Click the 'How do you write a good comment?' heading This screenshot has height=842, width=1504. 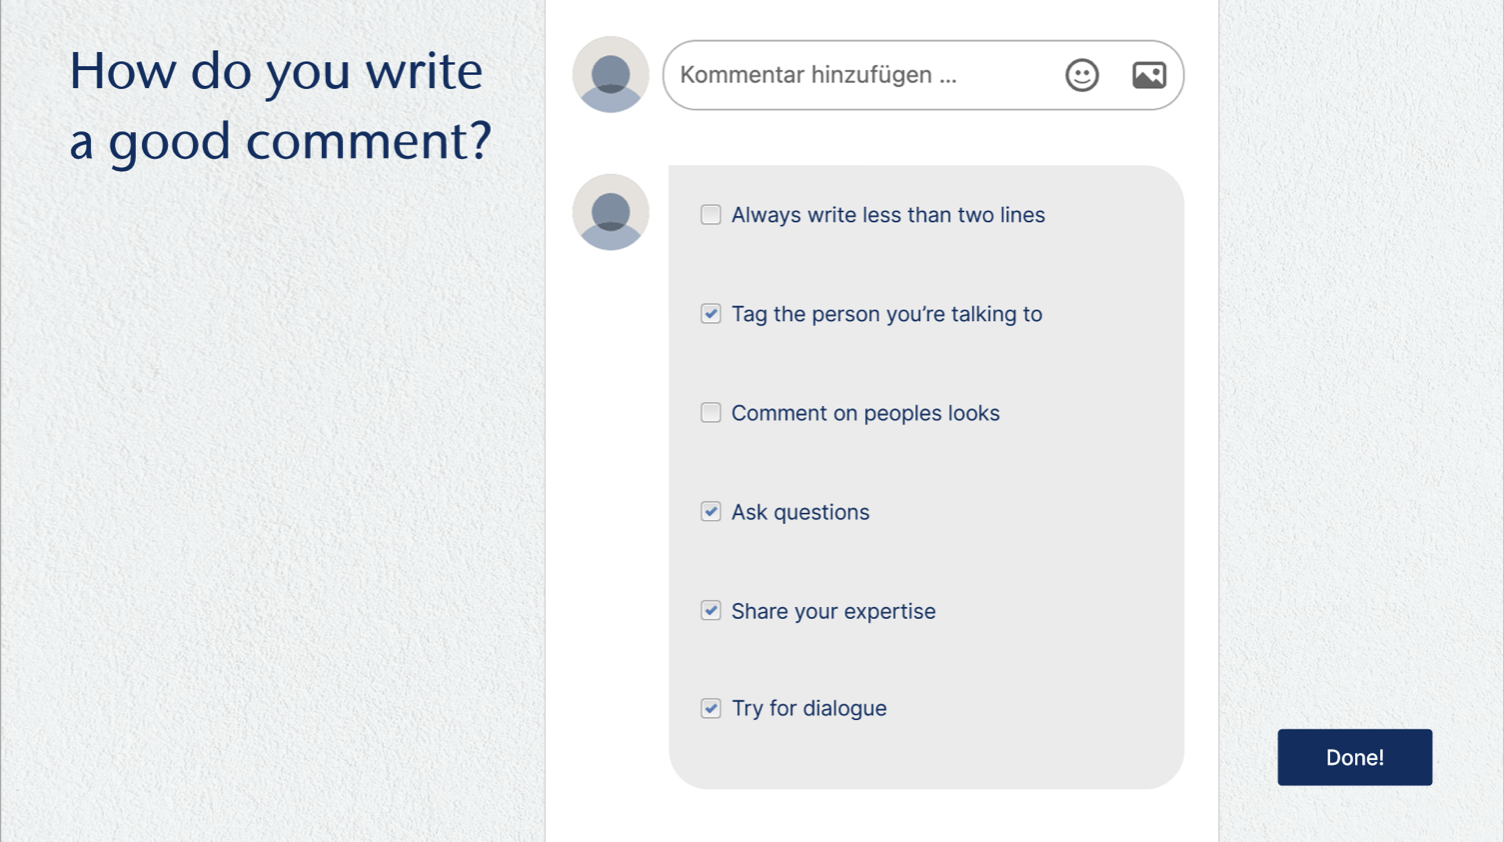pyautogui.click(x=280, y=105)
